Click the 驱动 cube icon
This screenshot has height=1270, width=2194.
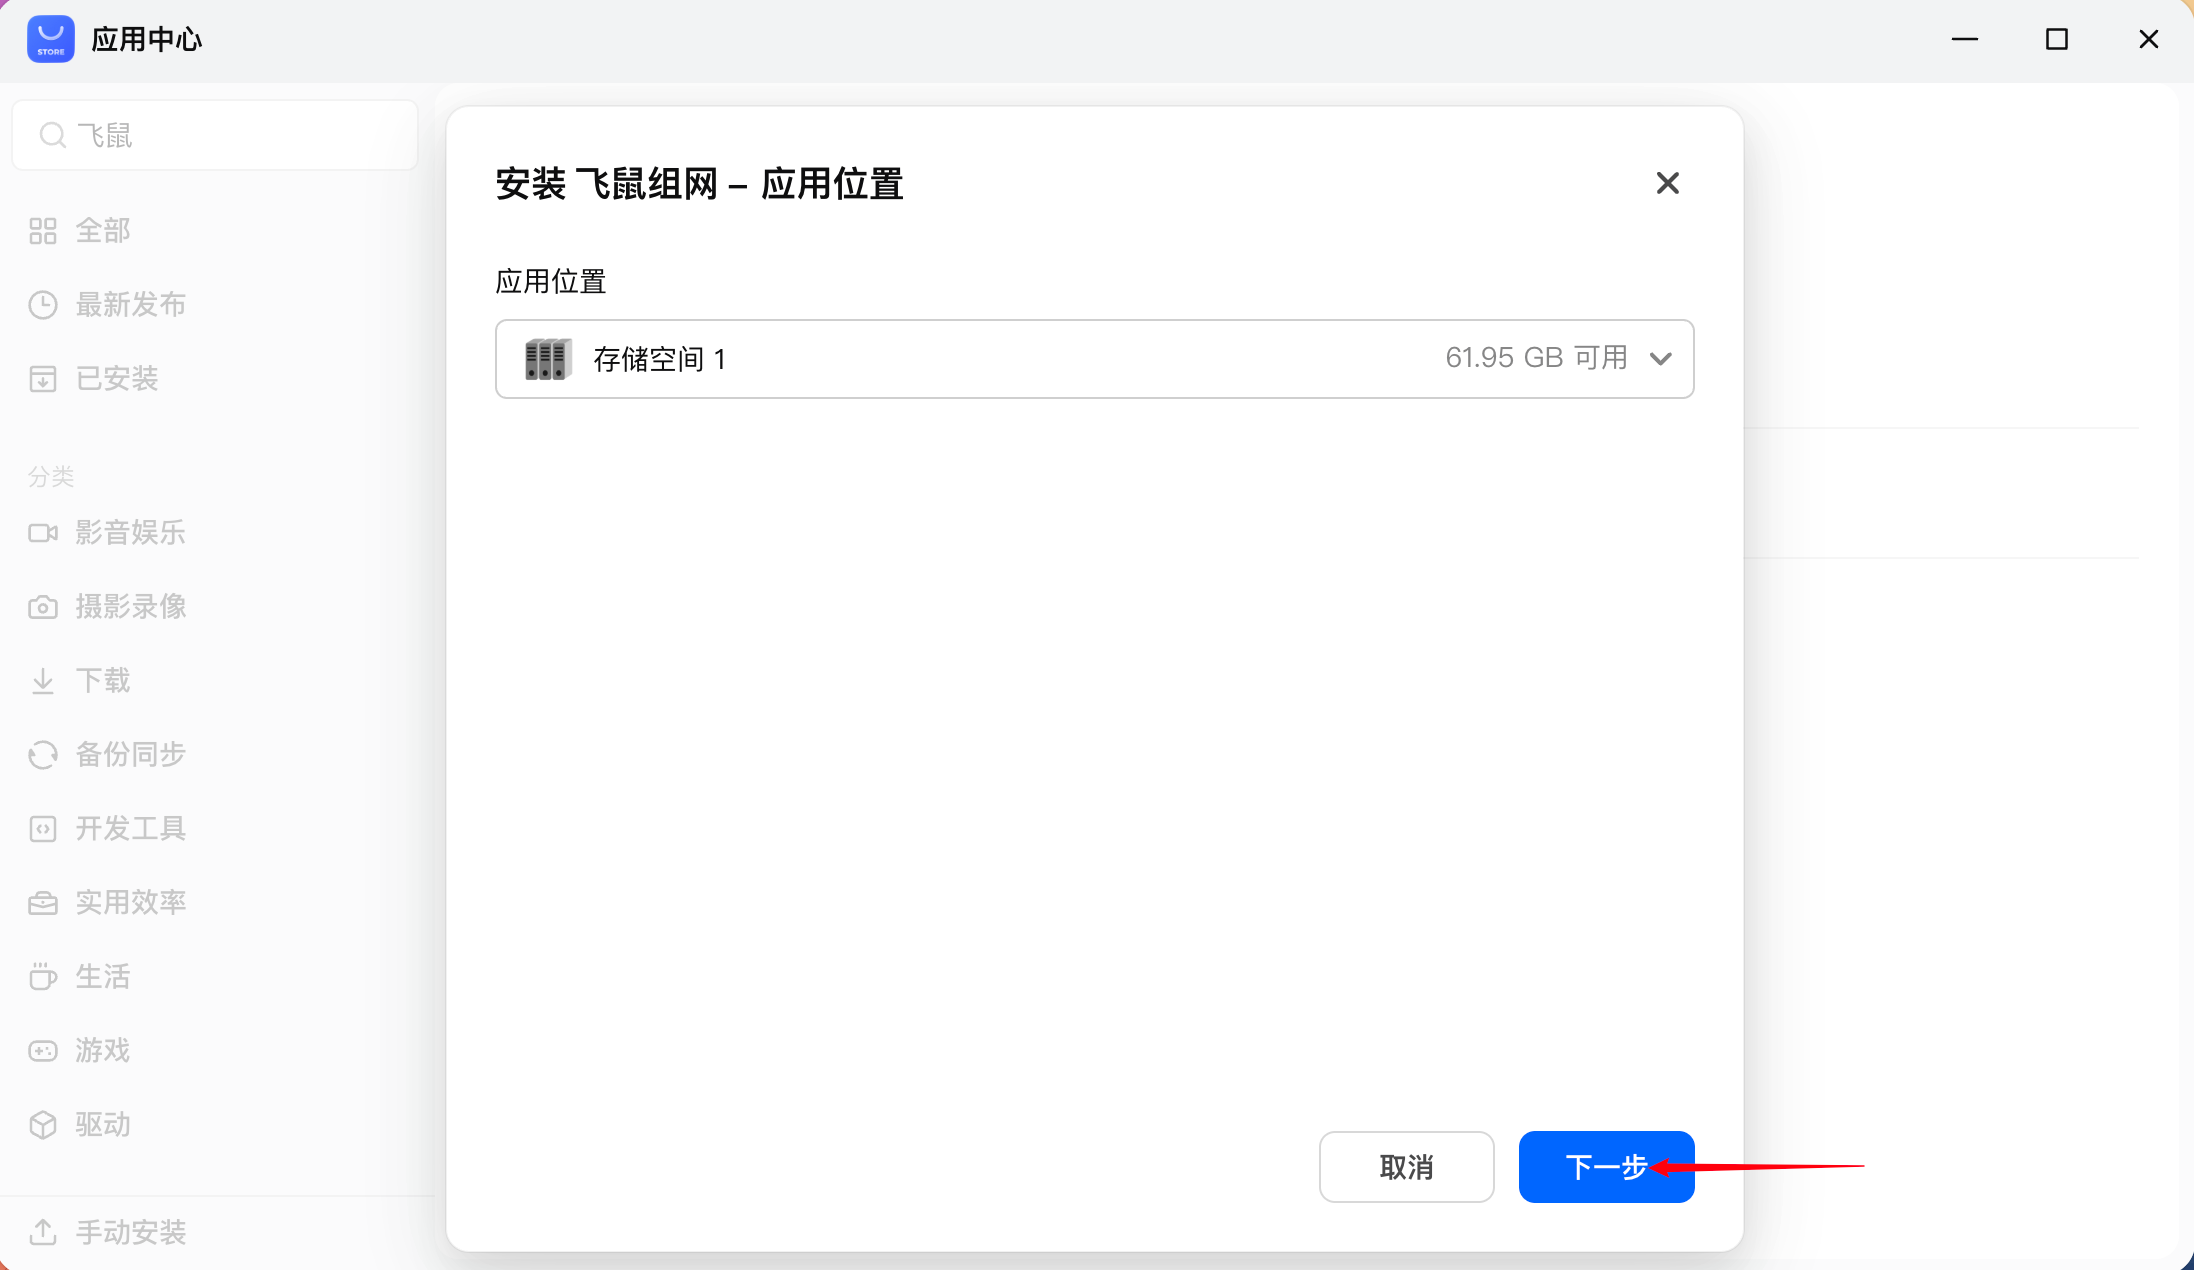pyautogui.click(x=43, y=1125)
